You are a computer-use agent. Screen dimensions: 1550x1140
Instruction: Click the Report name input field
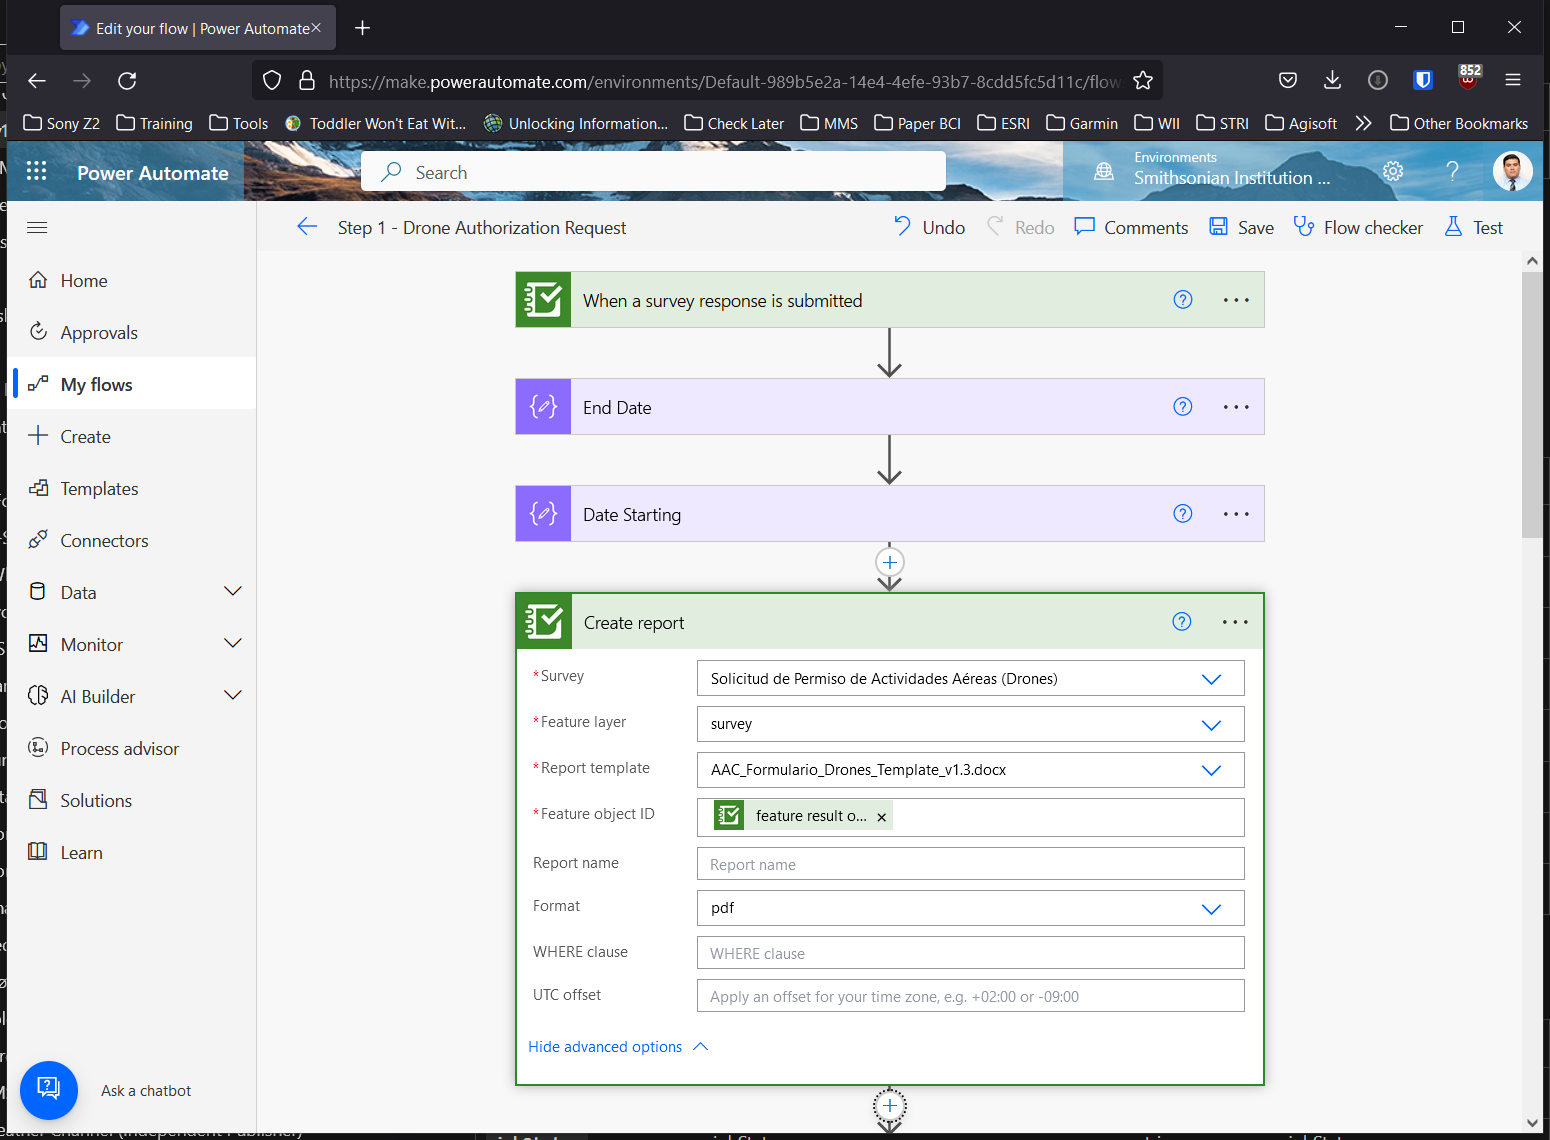click(969, 863)
